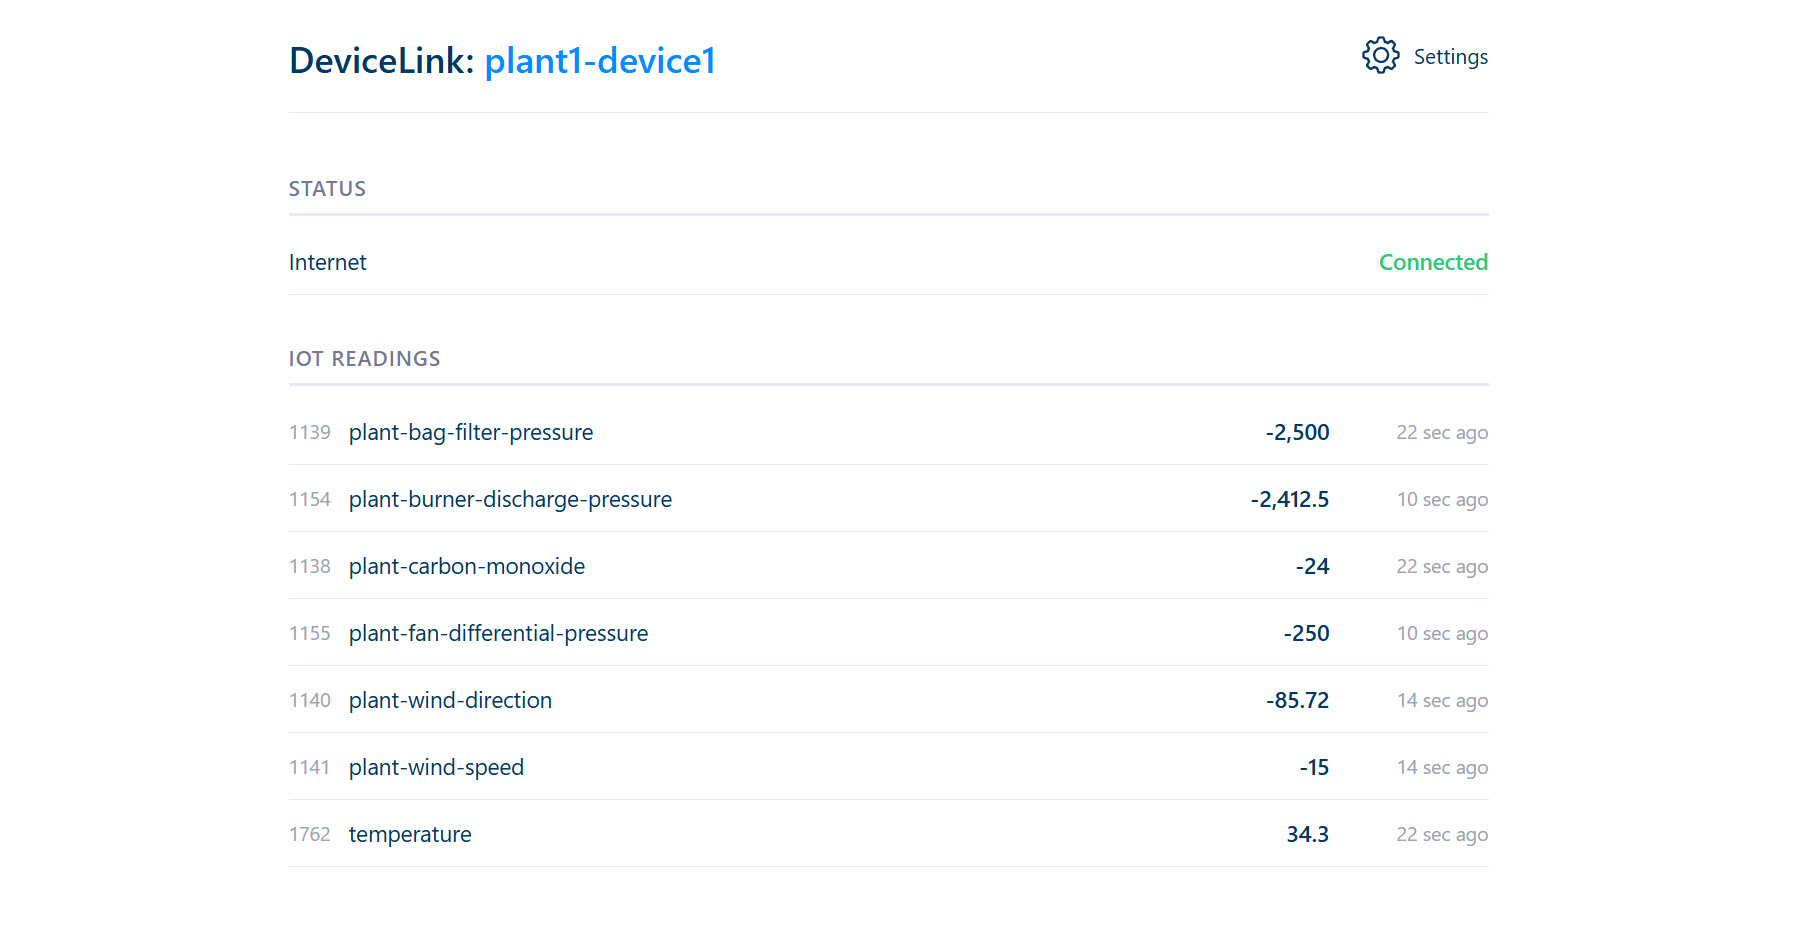Open Settings via the gear icon
Screen dimensions: 1816x926
click(1380, 56)
